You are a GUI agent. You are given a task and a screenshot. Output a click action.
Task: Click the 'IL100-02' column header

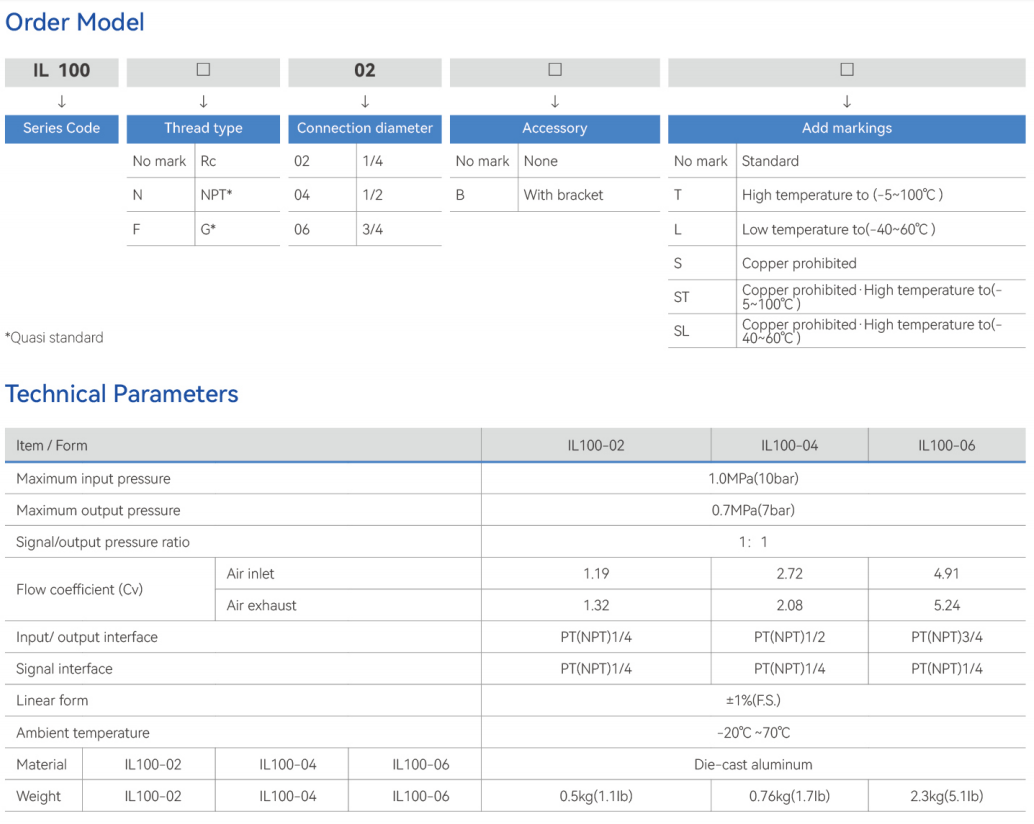click(596, 446)
